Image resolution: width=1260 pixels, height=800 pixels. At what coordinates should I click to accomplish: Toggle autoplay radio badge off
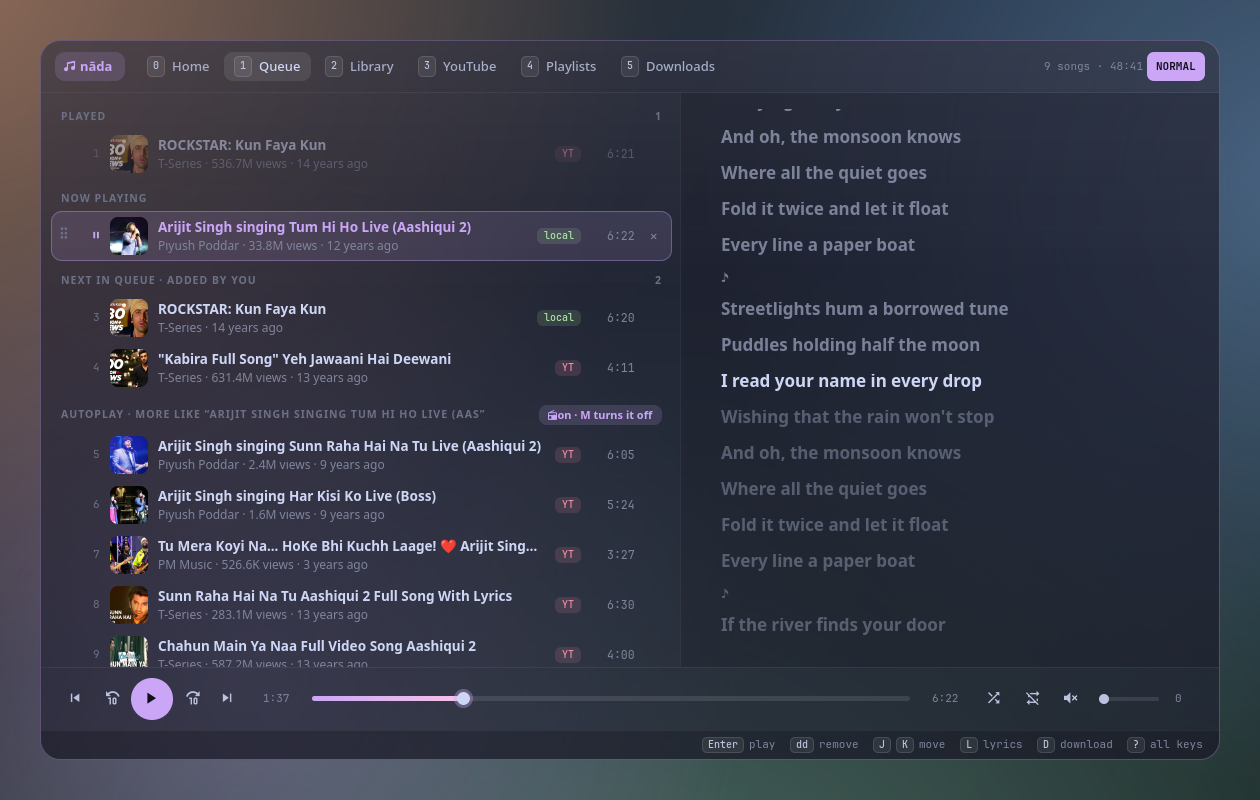pos(600,415)
